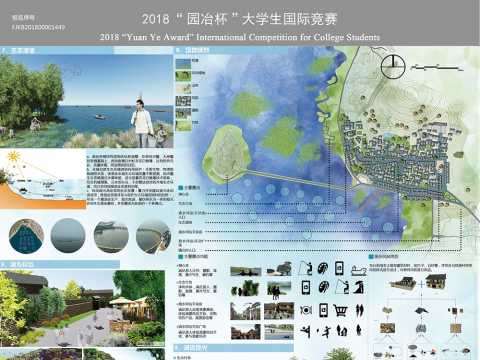The width and height of the screenshot is (480, 360).
Task: Click the first circular photo with dark blue pattern
Action: [x=26, y=236]
